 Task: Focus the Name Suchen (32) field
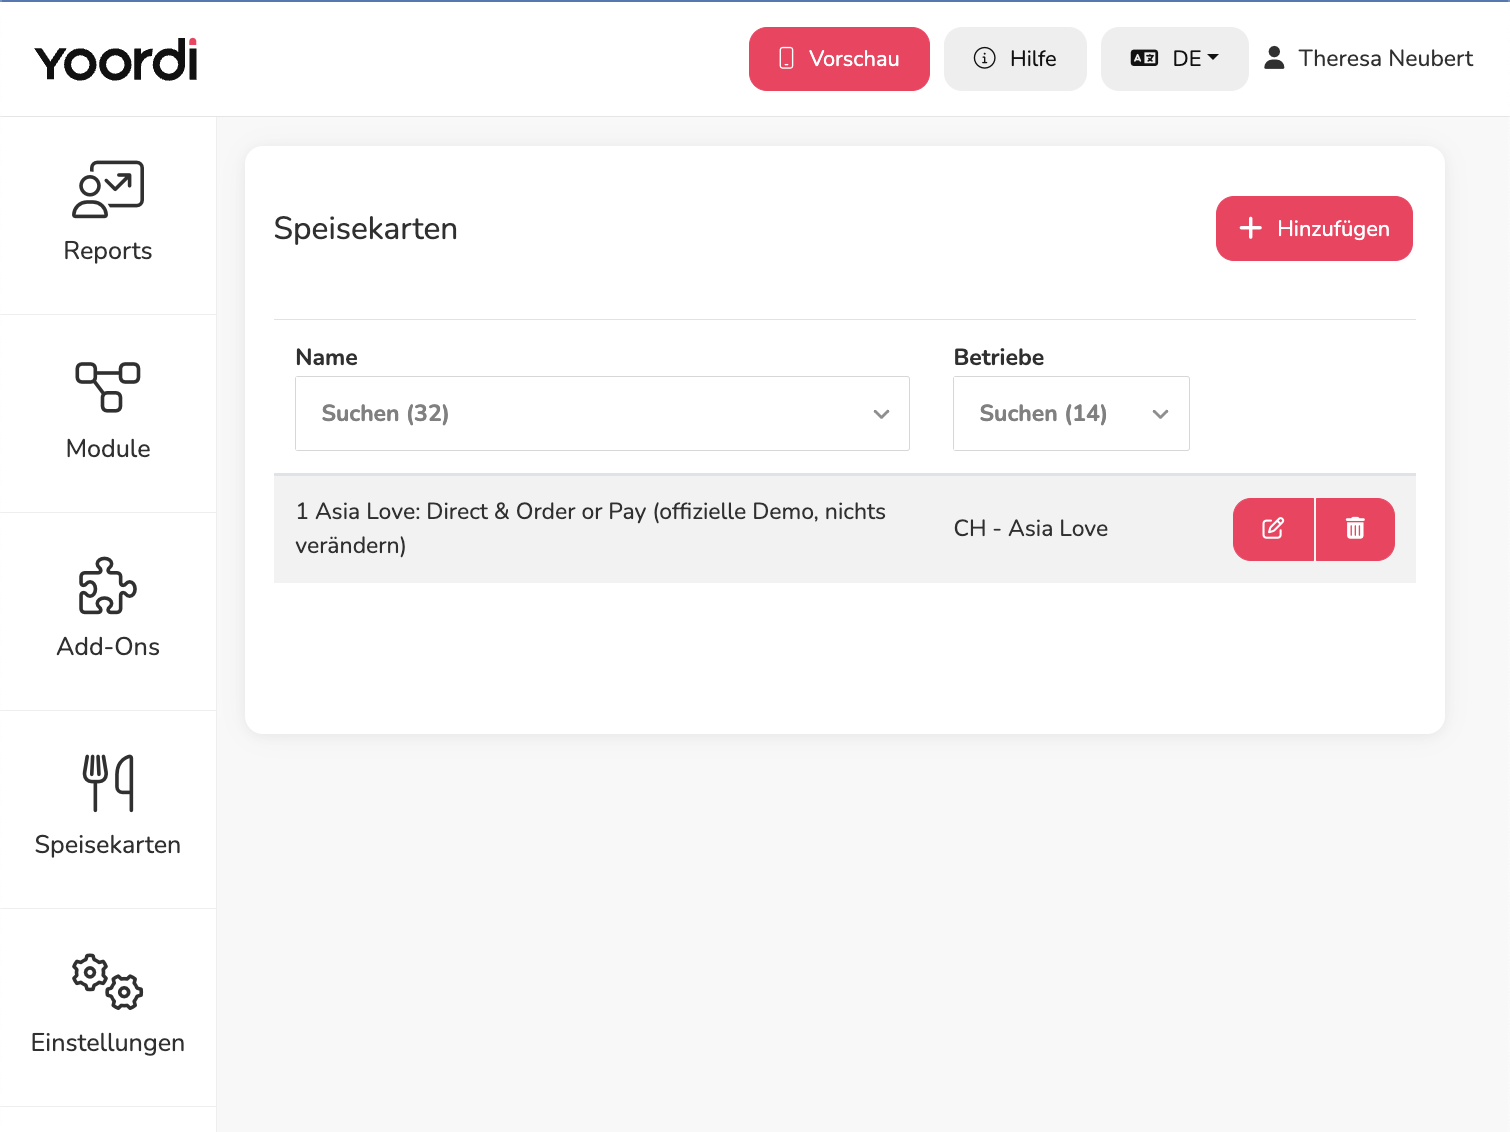(602, 414)
